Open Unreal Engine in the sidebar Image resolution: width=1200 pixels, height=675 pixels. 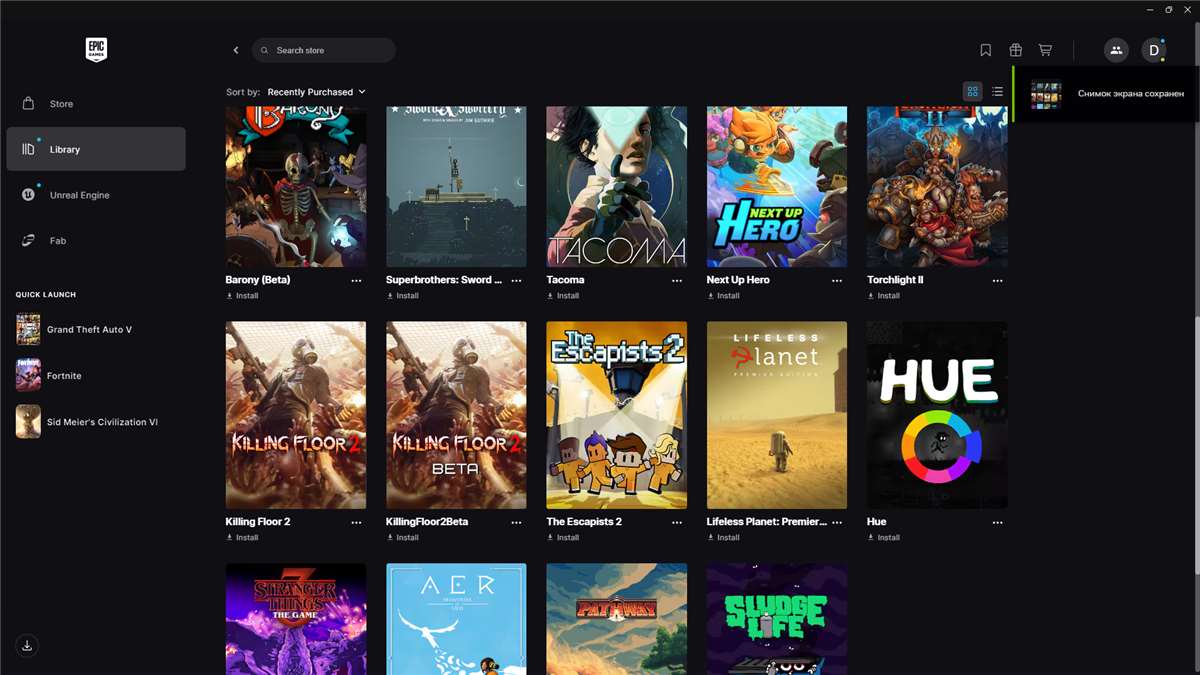tap(96, 195)
